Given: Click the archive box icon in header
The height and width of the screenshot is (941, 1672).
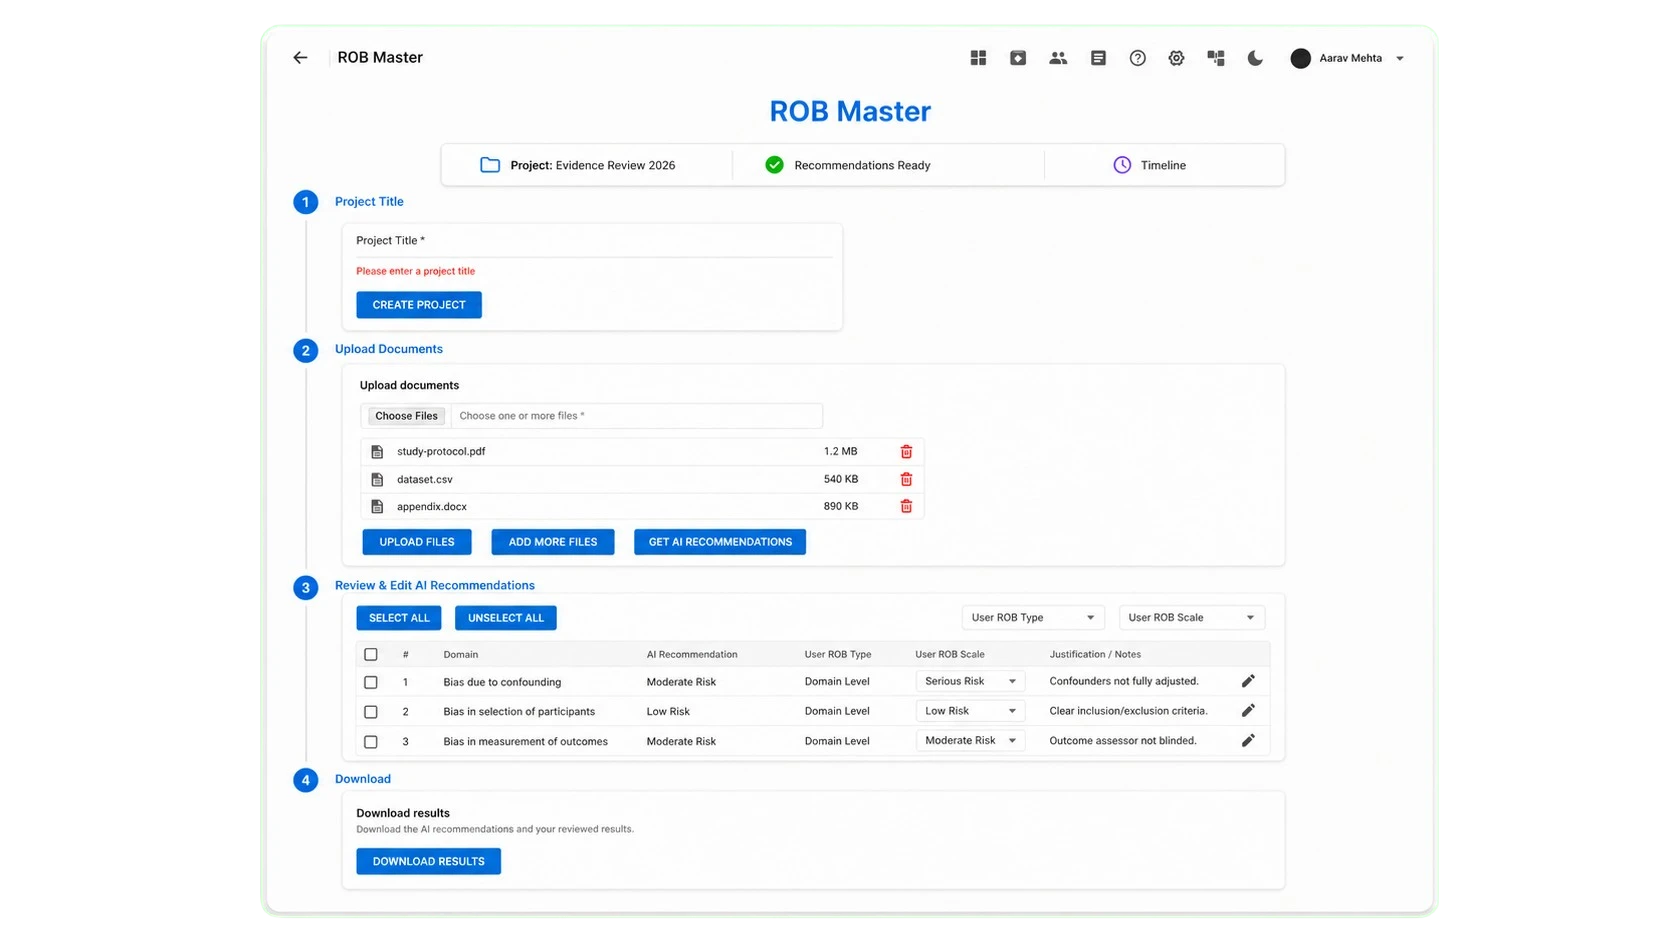Looking at the screenshot, I should point(1018,58).
